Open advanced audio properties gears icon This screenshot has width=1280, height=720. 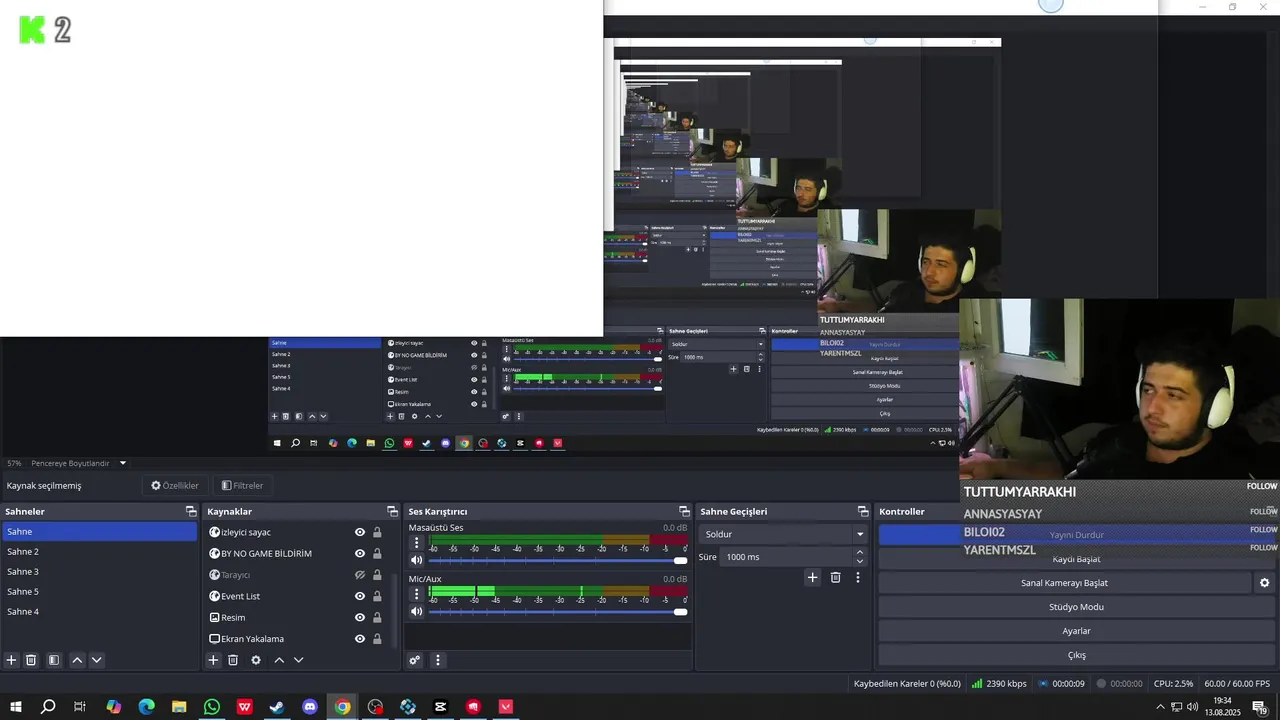pos(415,660)
